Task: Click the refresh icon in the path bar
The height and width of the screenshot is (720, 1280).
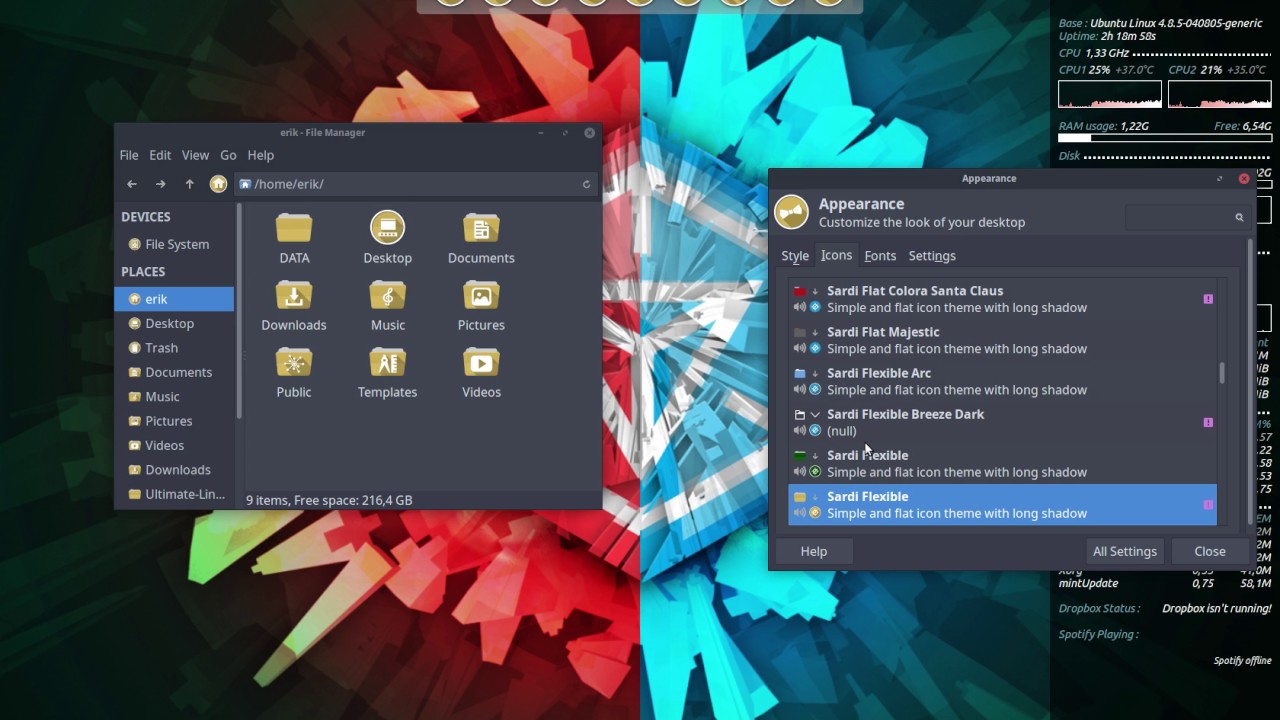Action: [x=585, y=184]
